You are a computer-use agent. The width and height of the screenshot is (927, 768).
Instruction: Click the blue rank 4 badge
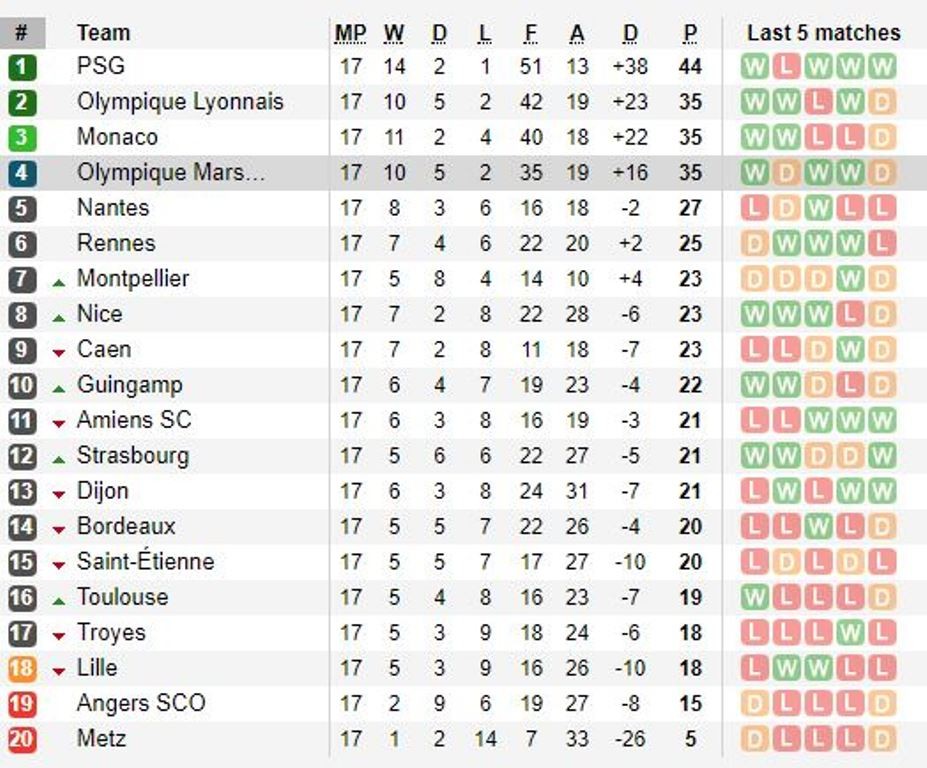(x=22, y=173)
